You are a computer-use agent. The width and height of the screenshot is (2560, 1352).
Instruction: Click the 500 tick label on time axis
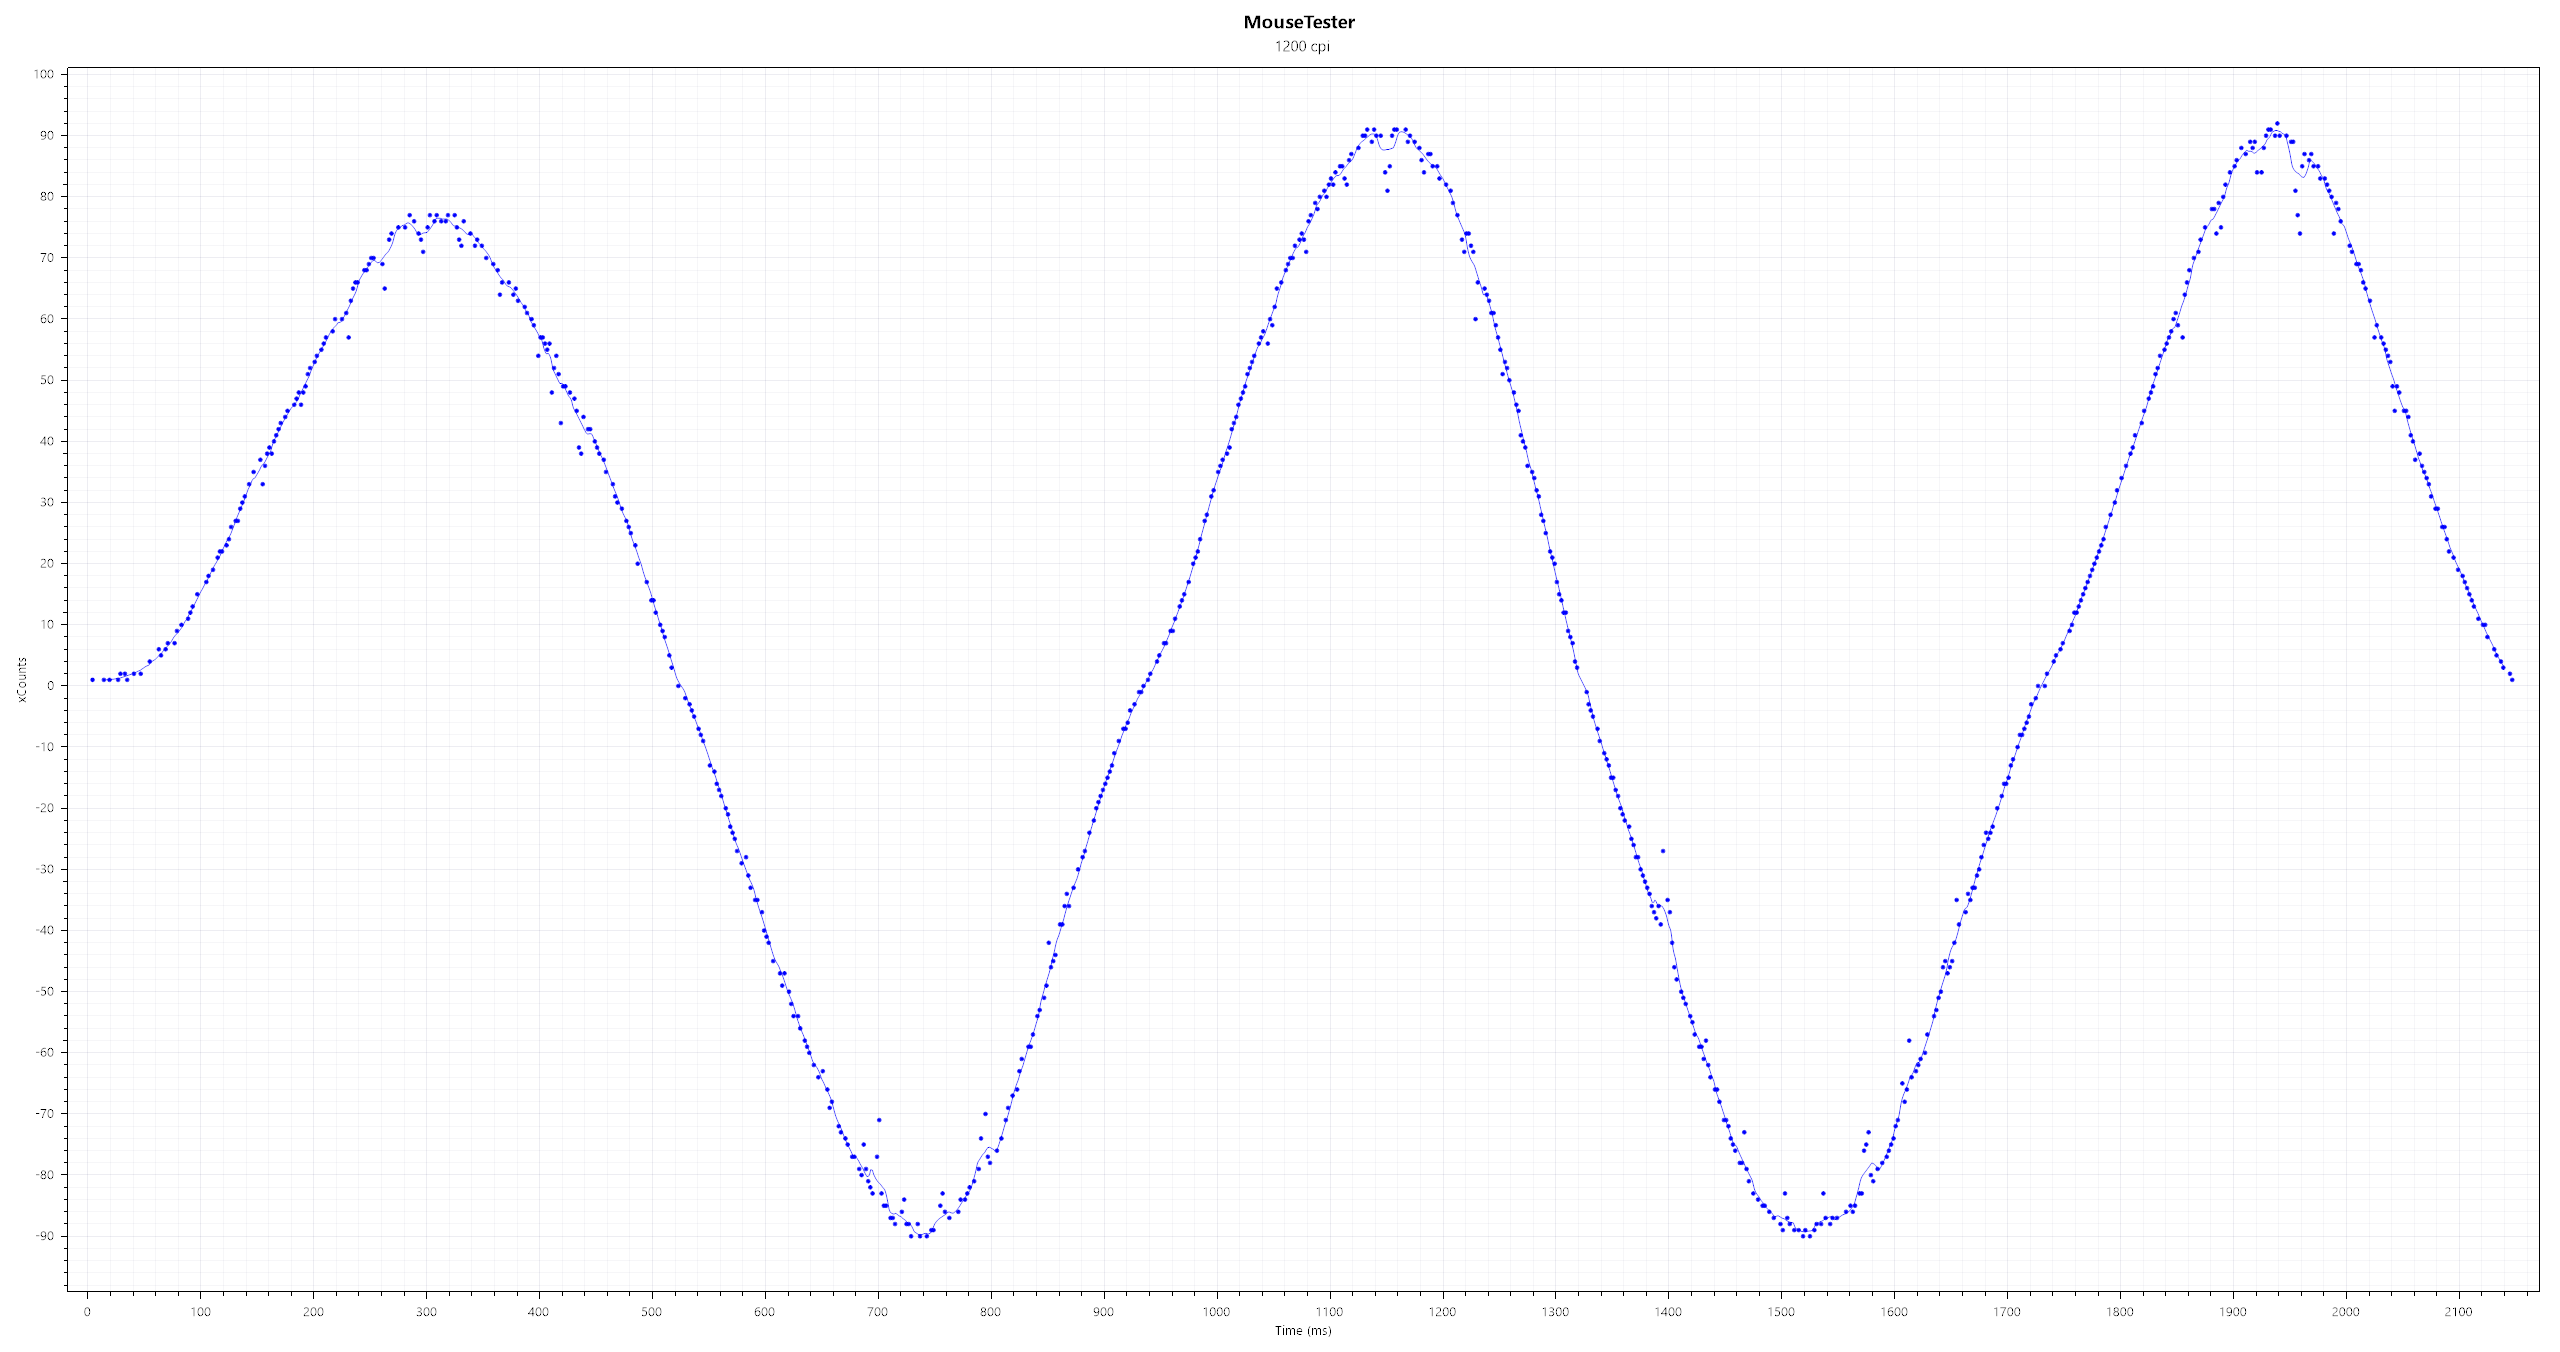pyautogui.click(x=651, y=1311)
